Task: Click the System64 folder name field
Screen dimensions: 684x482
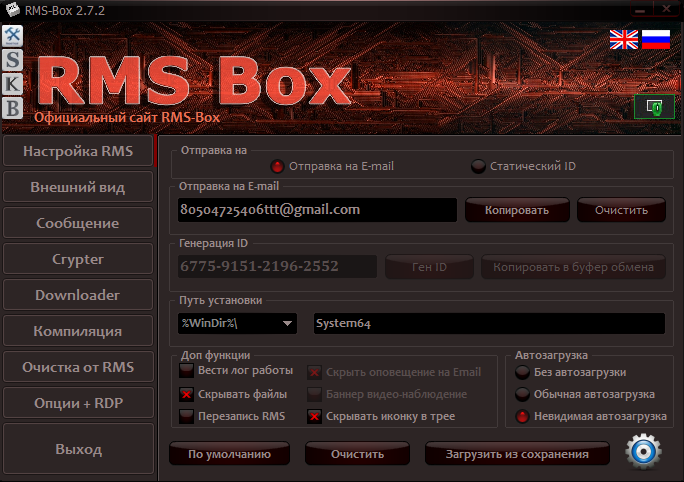Action: tap(488, 324)
